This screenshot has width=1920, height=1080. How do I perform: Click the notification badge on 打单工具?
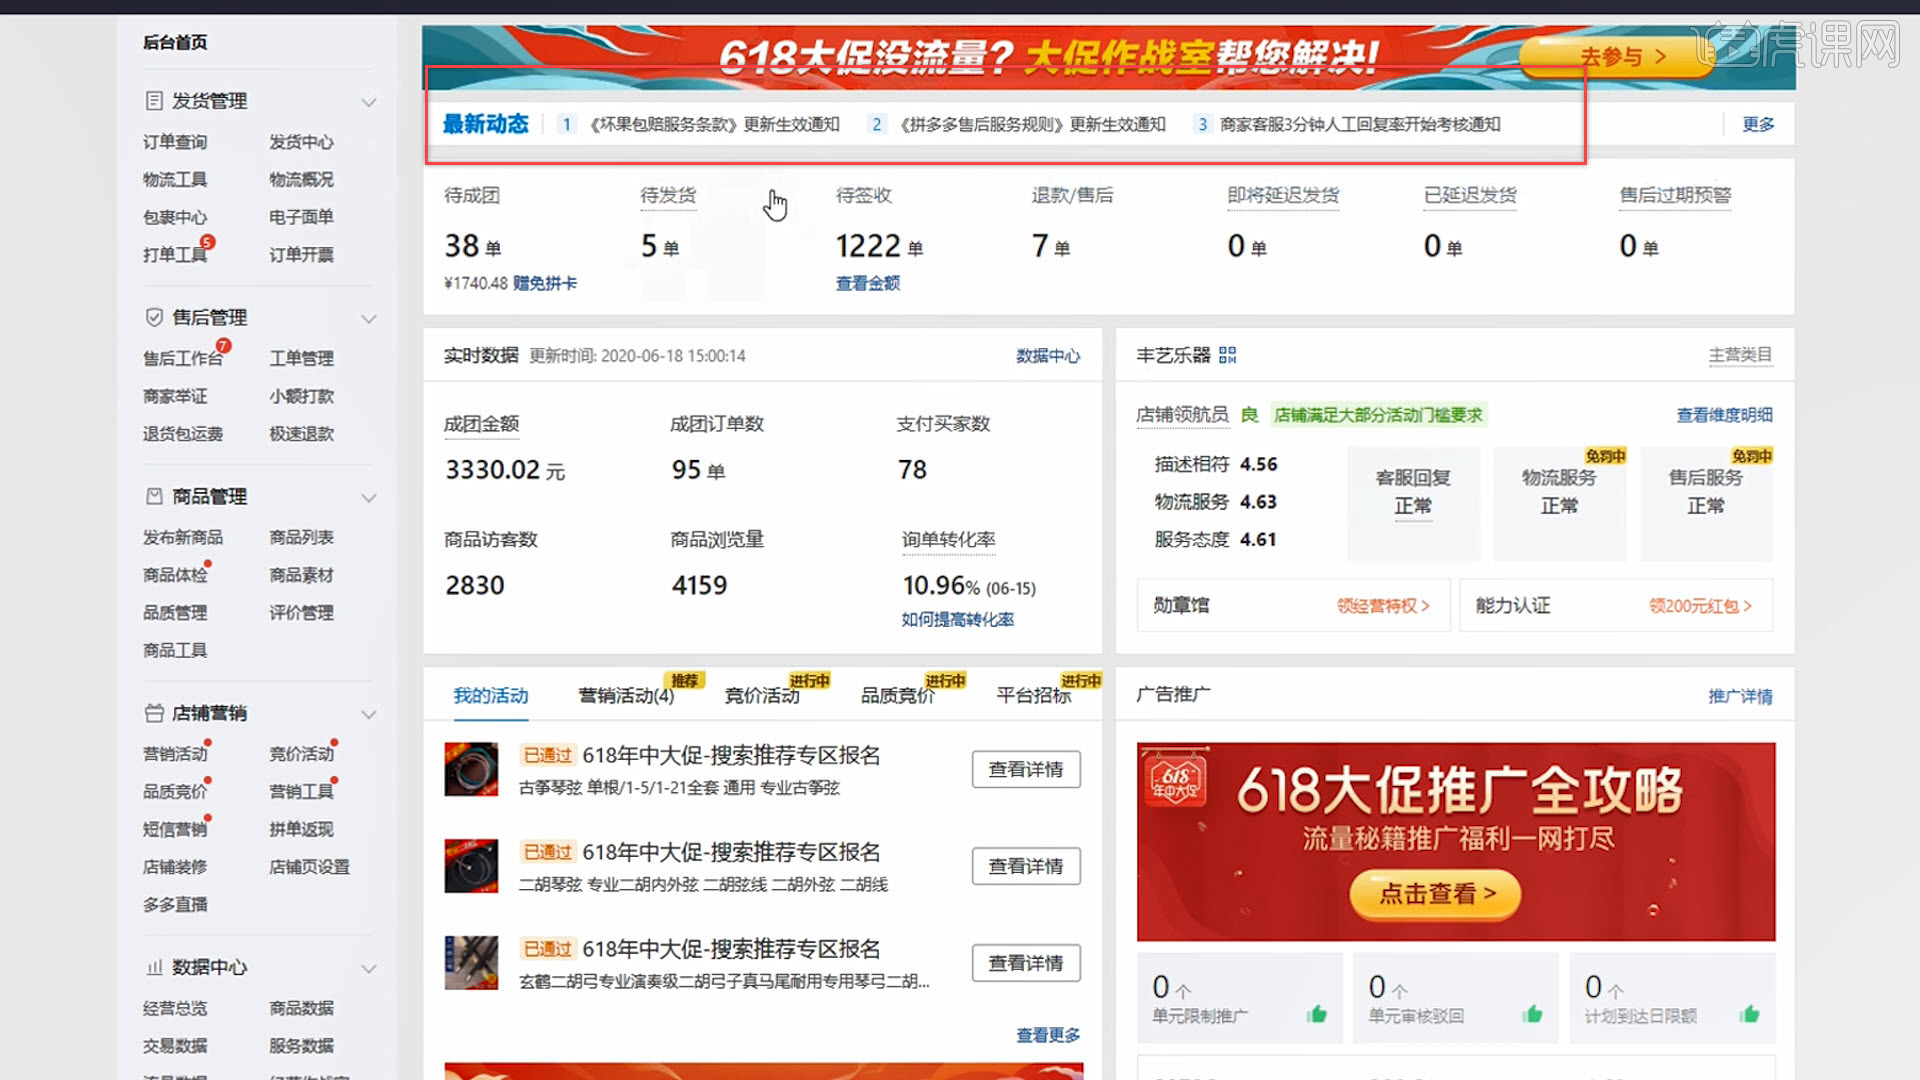(206, 241)
